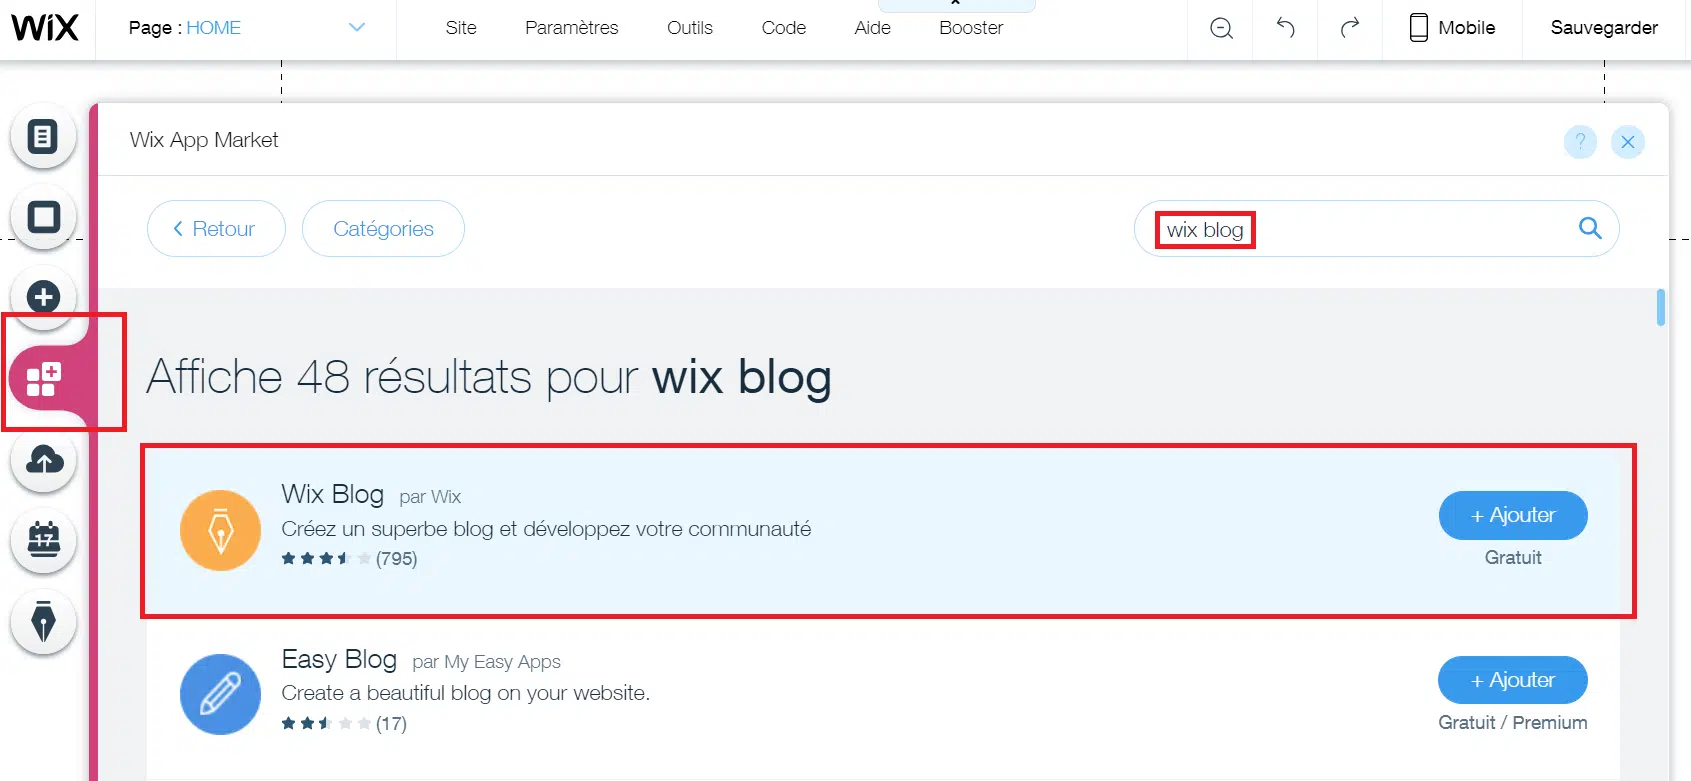The height and width of the screenshot is (781, 1691).
Task: Undo the last action
Action: click(x=1286, y=28)
